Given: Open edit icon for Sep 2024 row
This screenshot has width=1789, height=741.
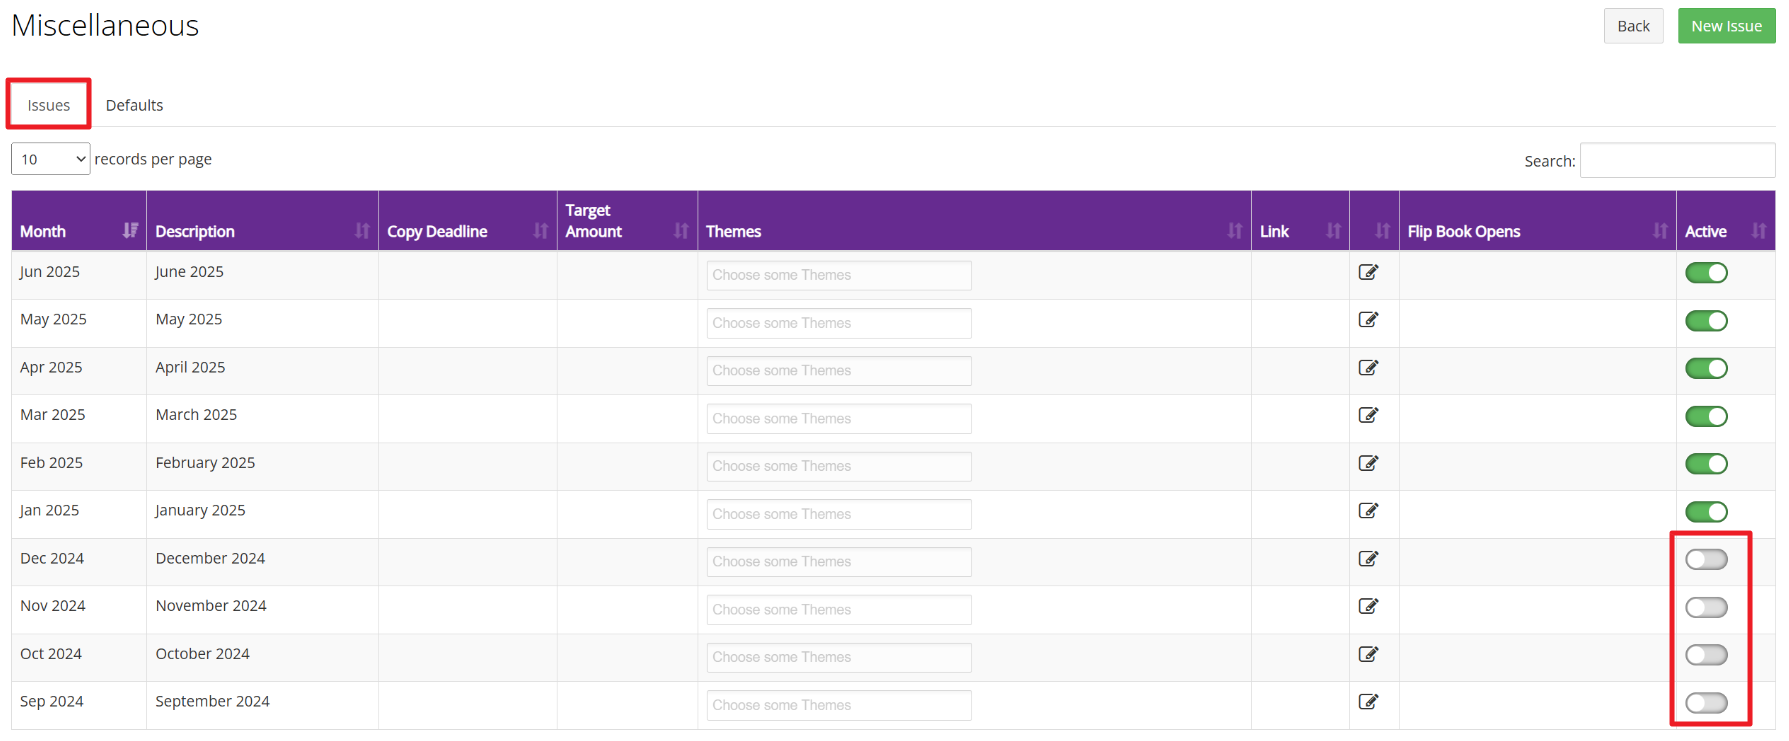Looking at the screenshot, I should (x=1368, y=702).
